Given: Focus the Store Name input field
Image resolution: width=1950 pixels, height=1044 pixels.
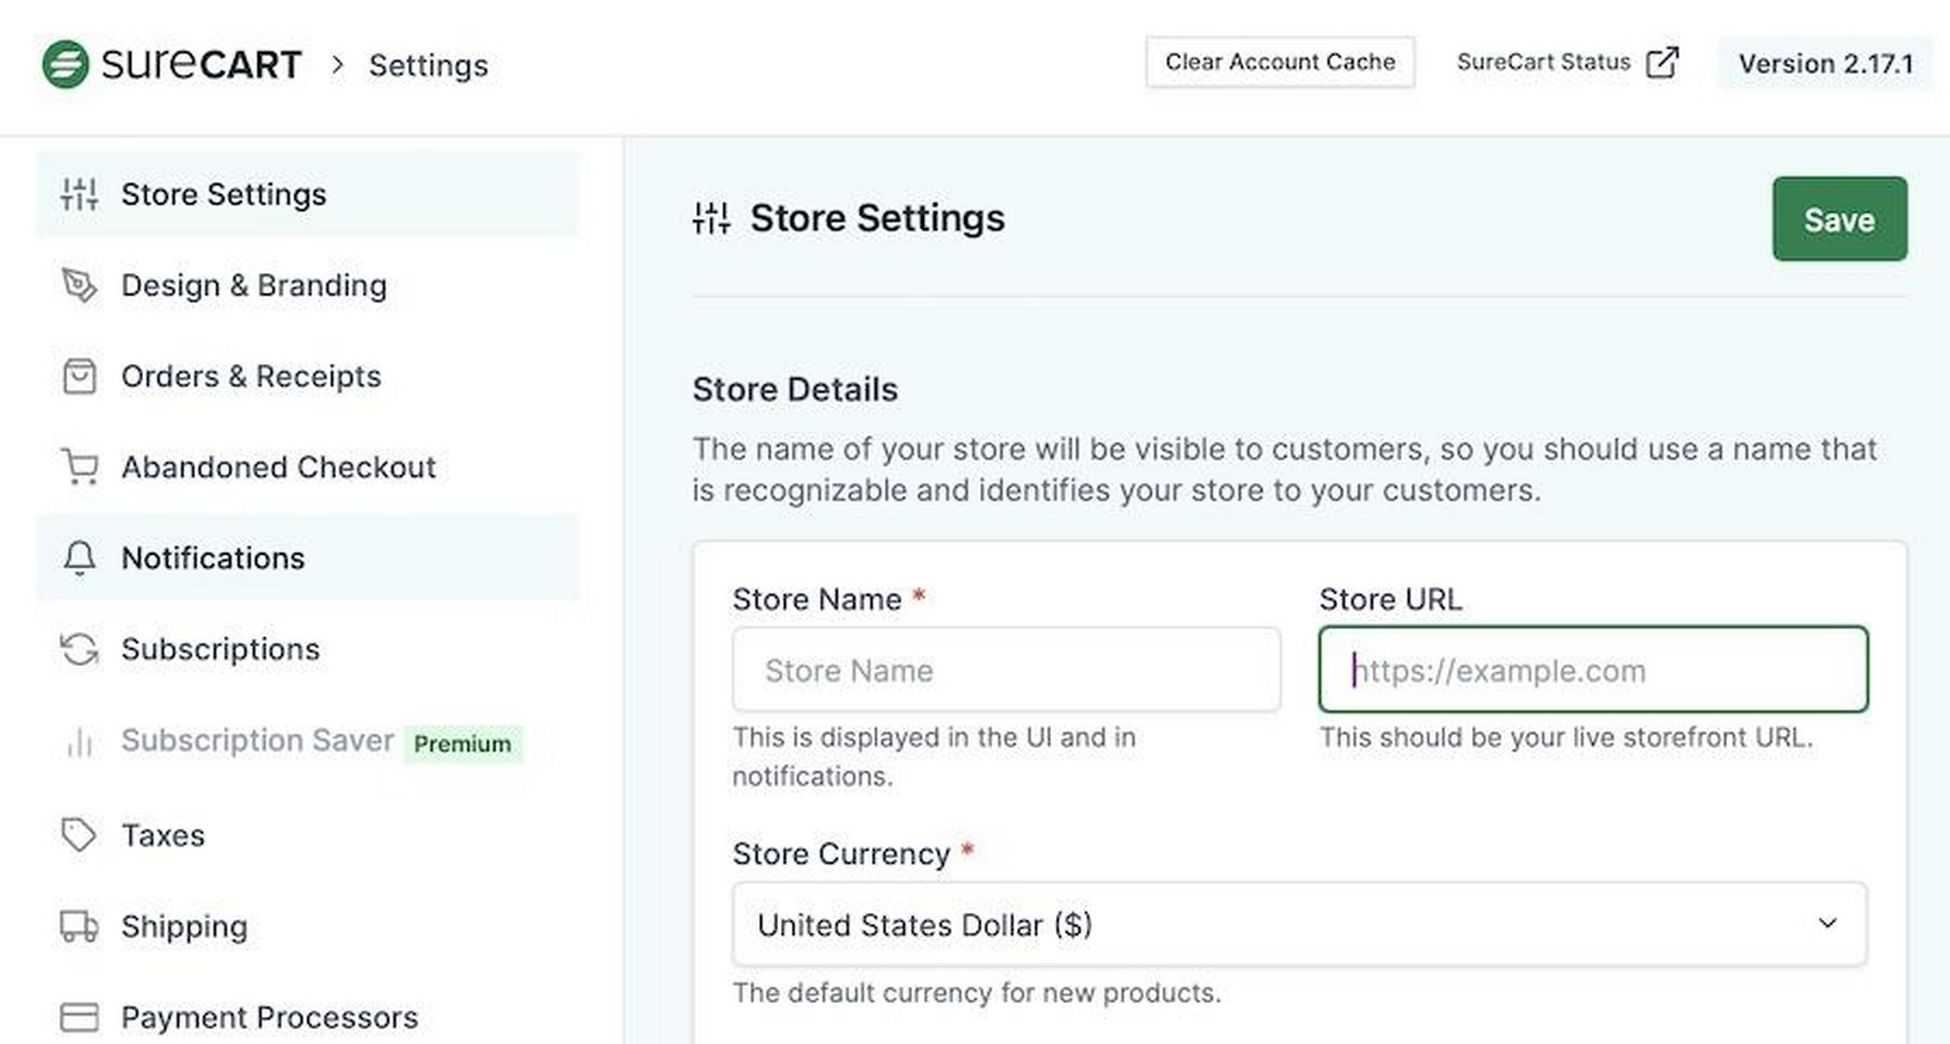Looking at the screenshot, I should click(1006, 670).
